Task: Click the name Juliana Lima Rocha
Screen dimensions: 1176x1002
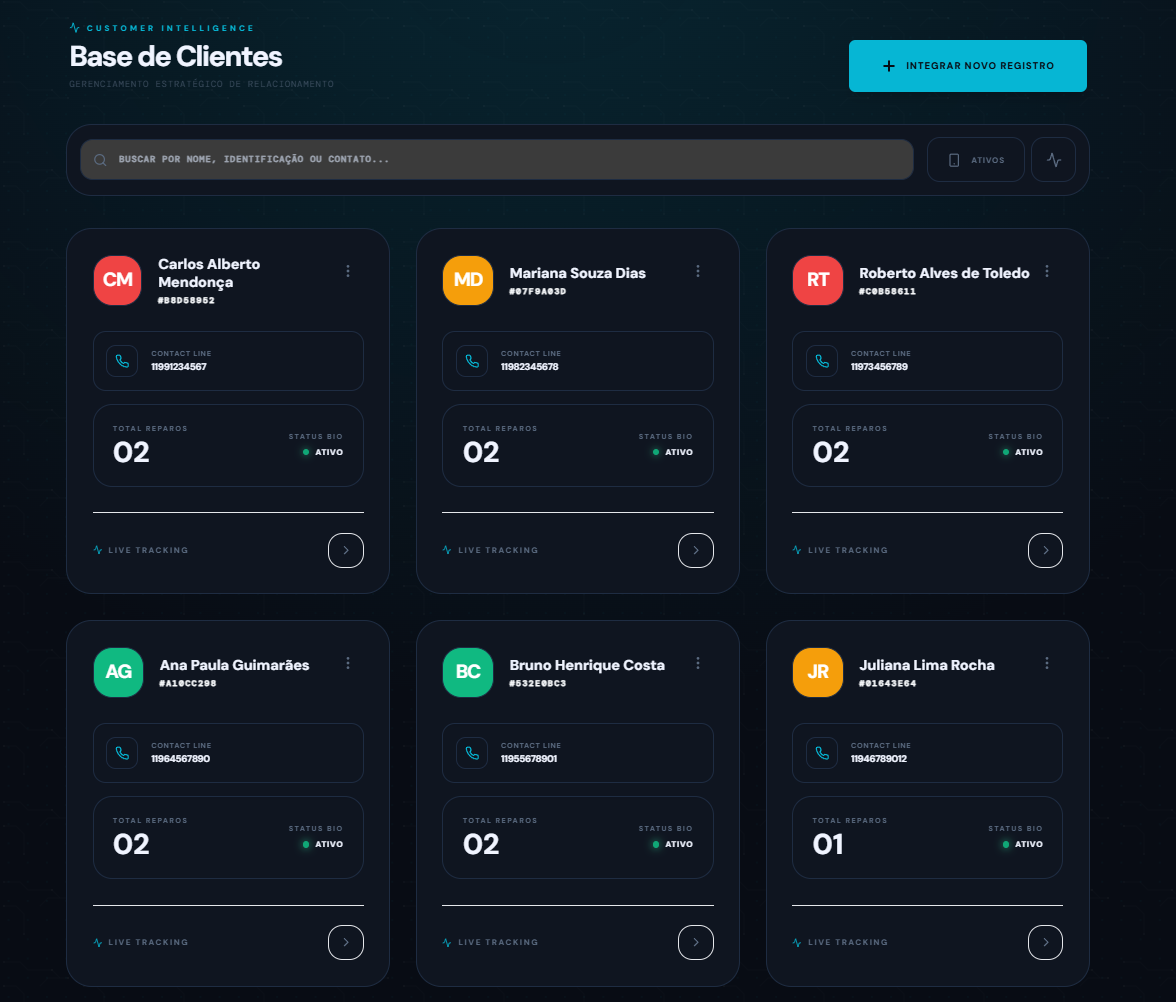Action: (927, 665)
